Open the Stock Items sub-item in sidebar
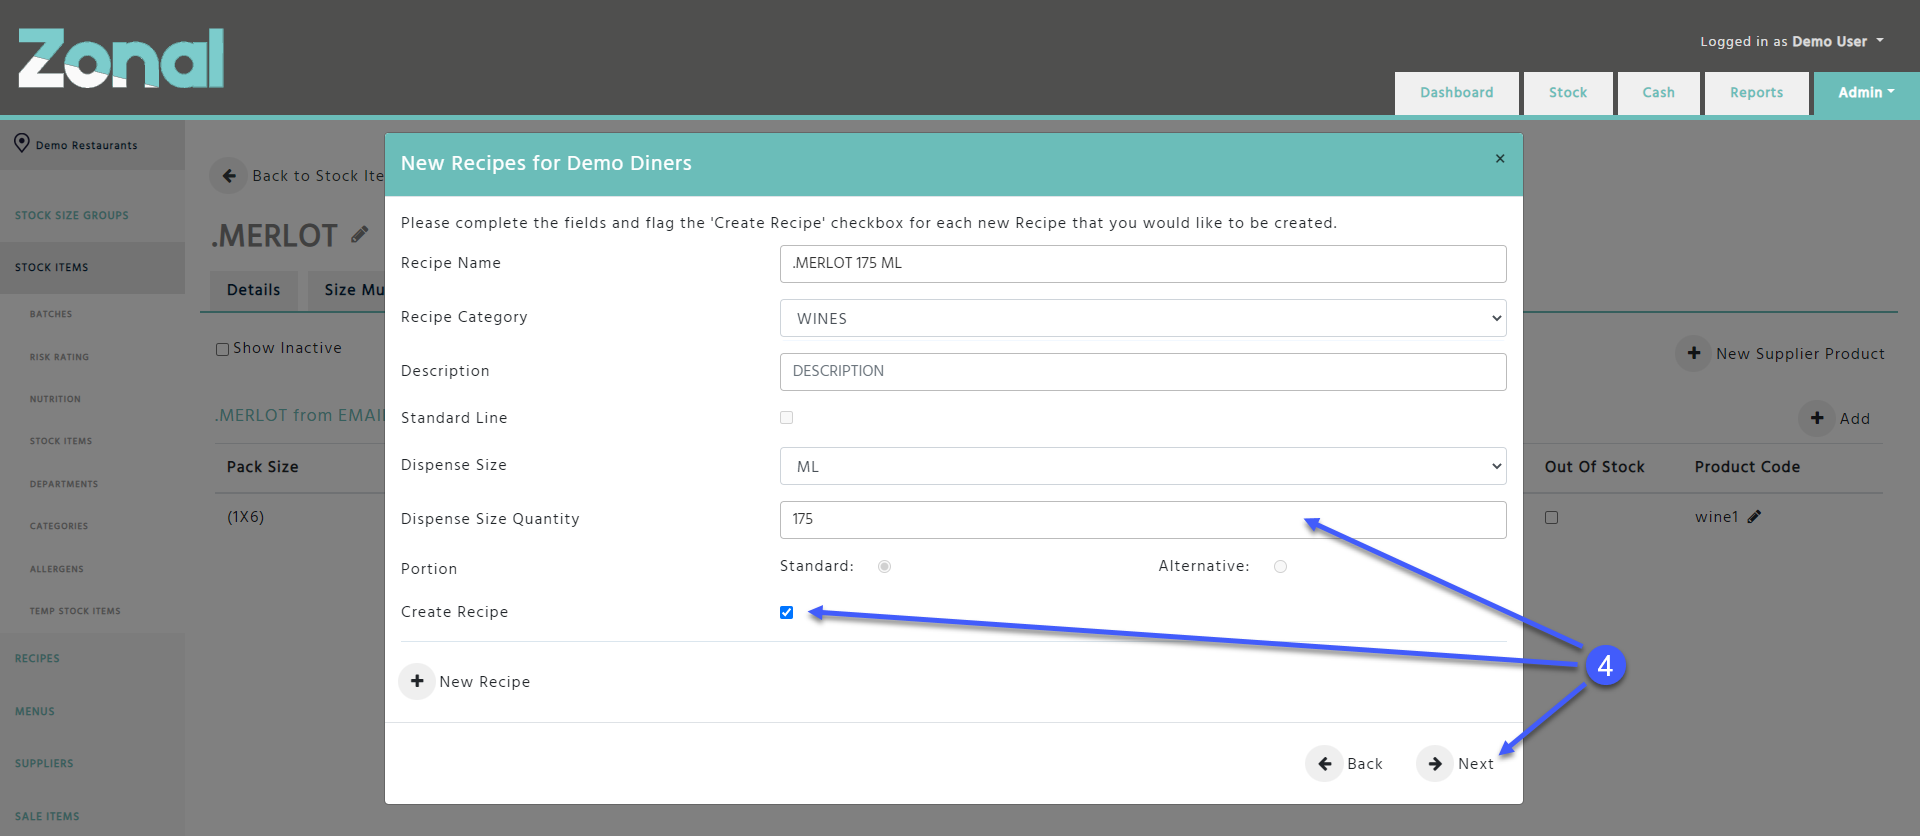Viewport: 1920px width, 836px height. [61, 441]
